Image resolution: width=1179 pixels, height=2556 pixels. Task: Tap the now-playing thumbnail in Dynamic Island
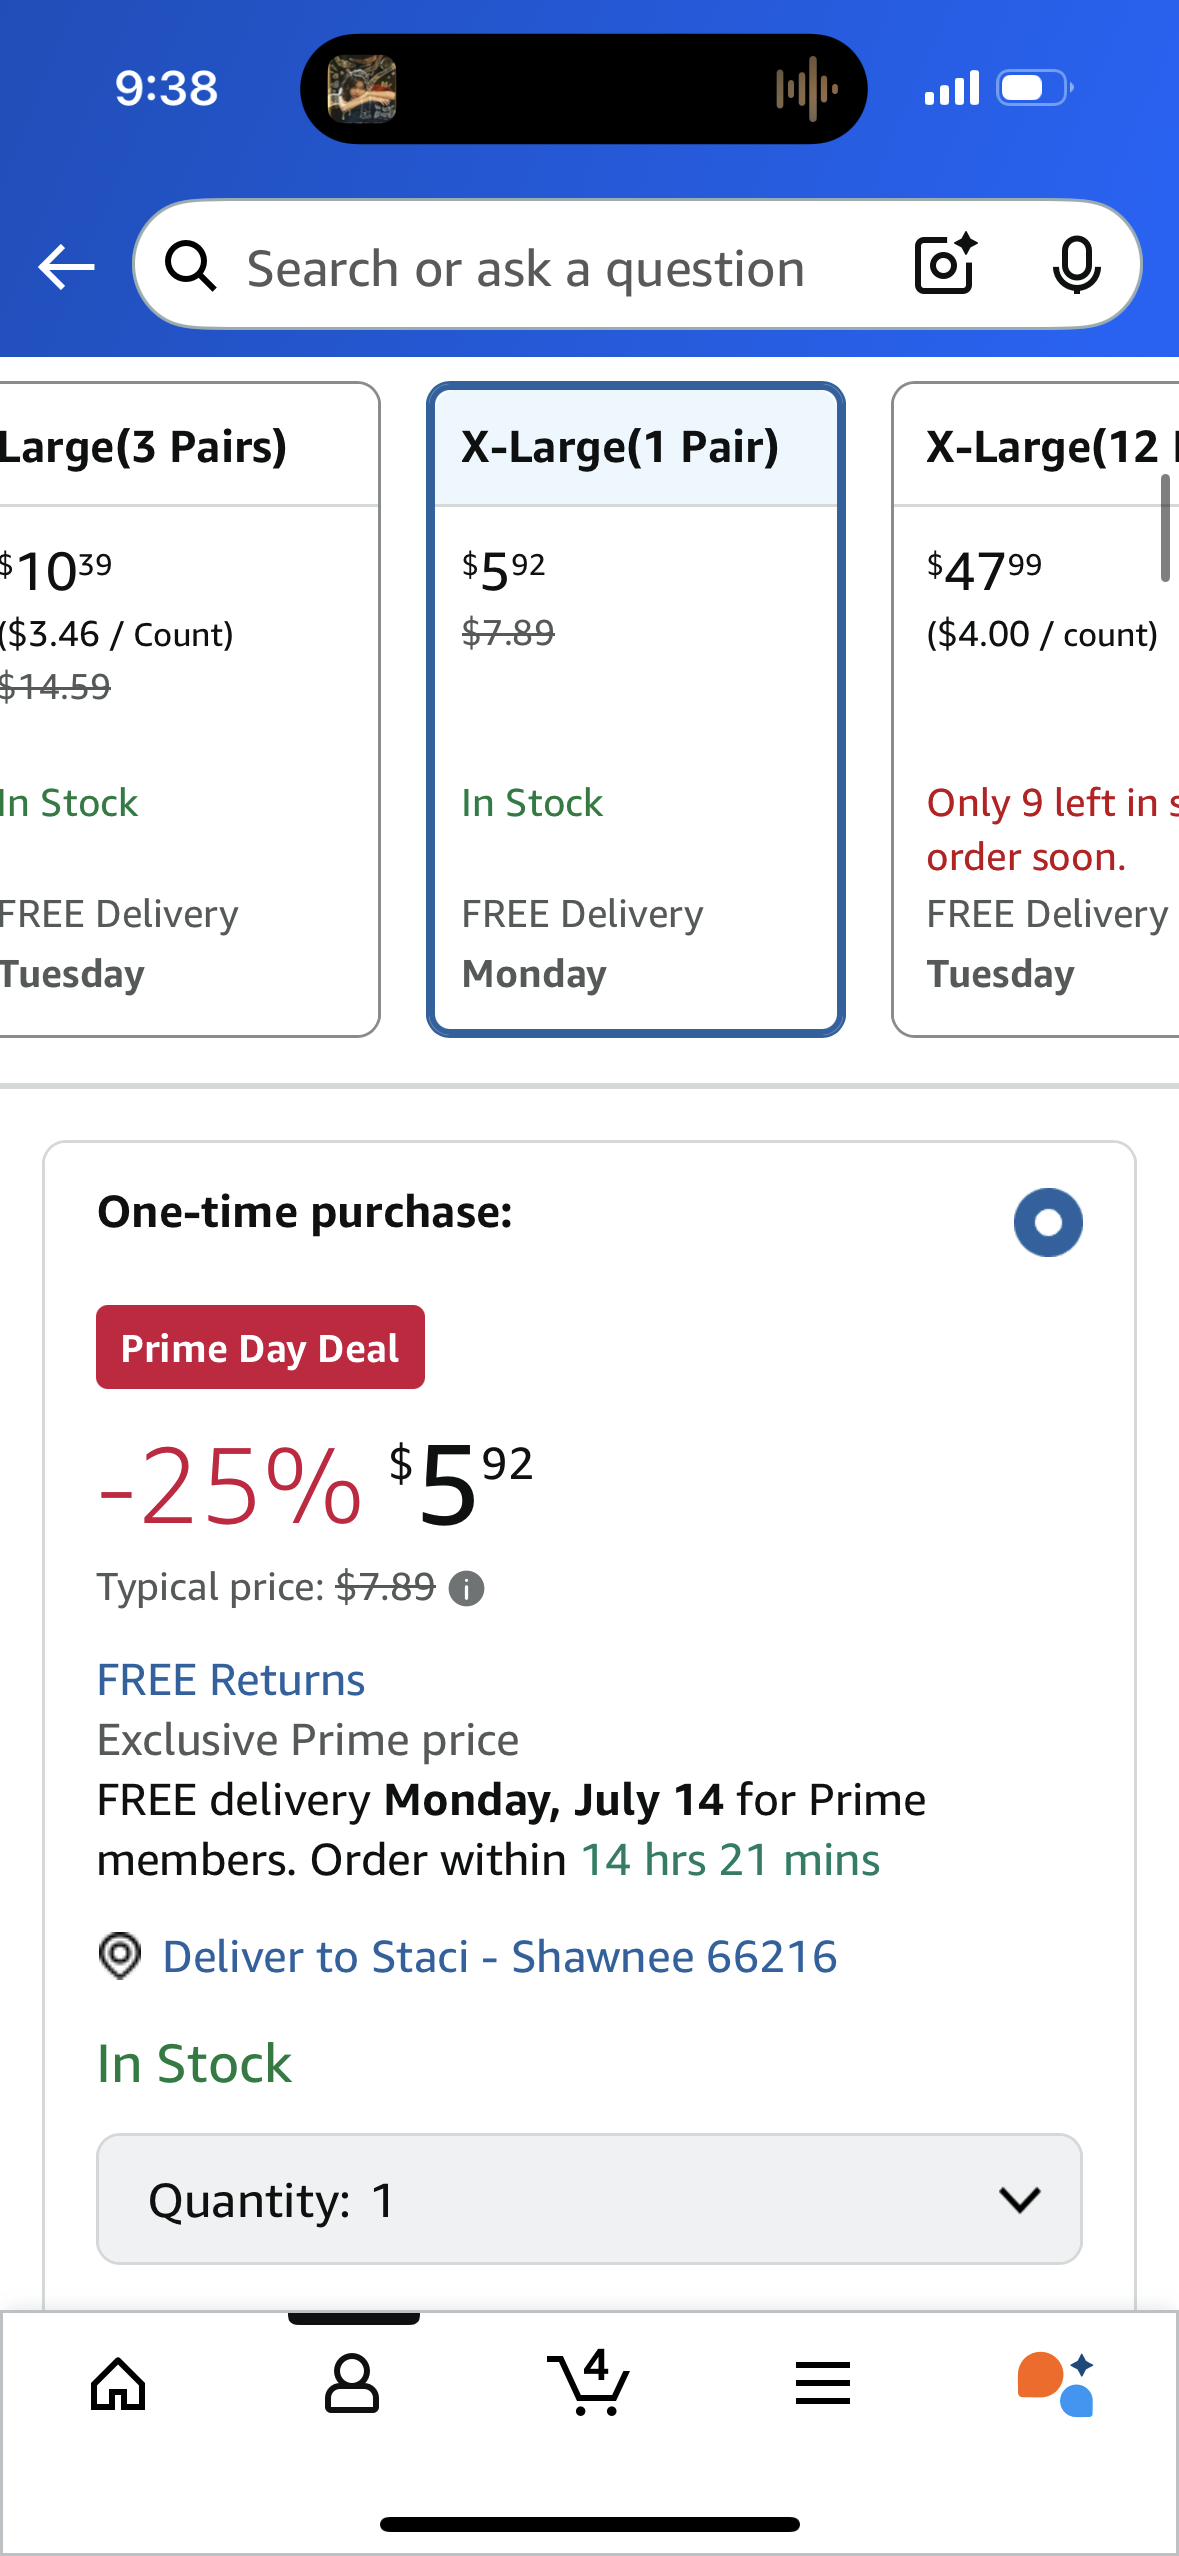pyautogui.click(x=362, y=89)
